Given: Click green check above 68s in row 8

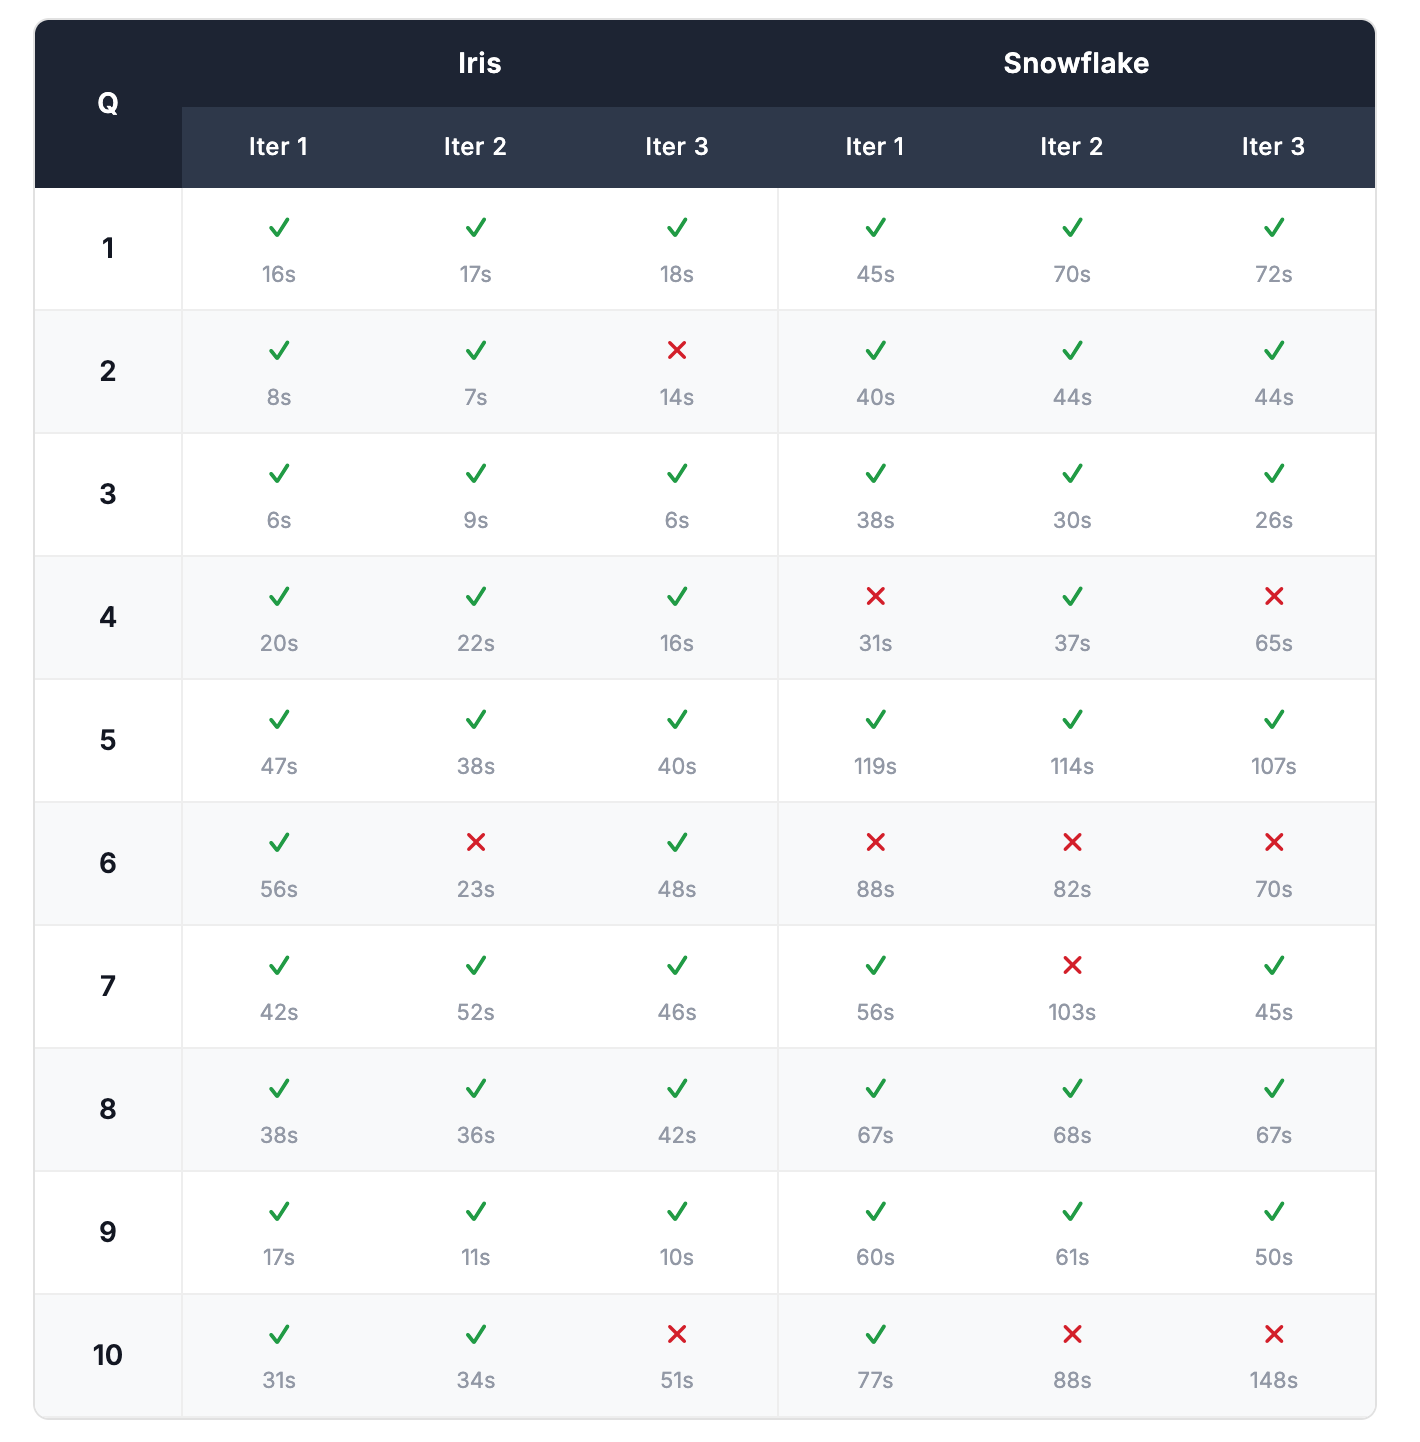Looking at the screenshot, I should tap(1072, 1088).
